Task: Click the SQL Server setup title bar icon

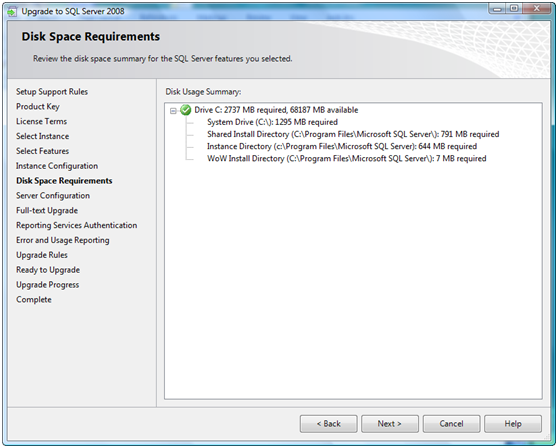Action: [x=12, y=12]
